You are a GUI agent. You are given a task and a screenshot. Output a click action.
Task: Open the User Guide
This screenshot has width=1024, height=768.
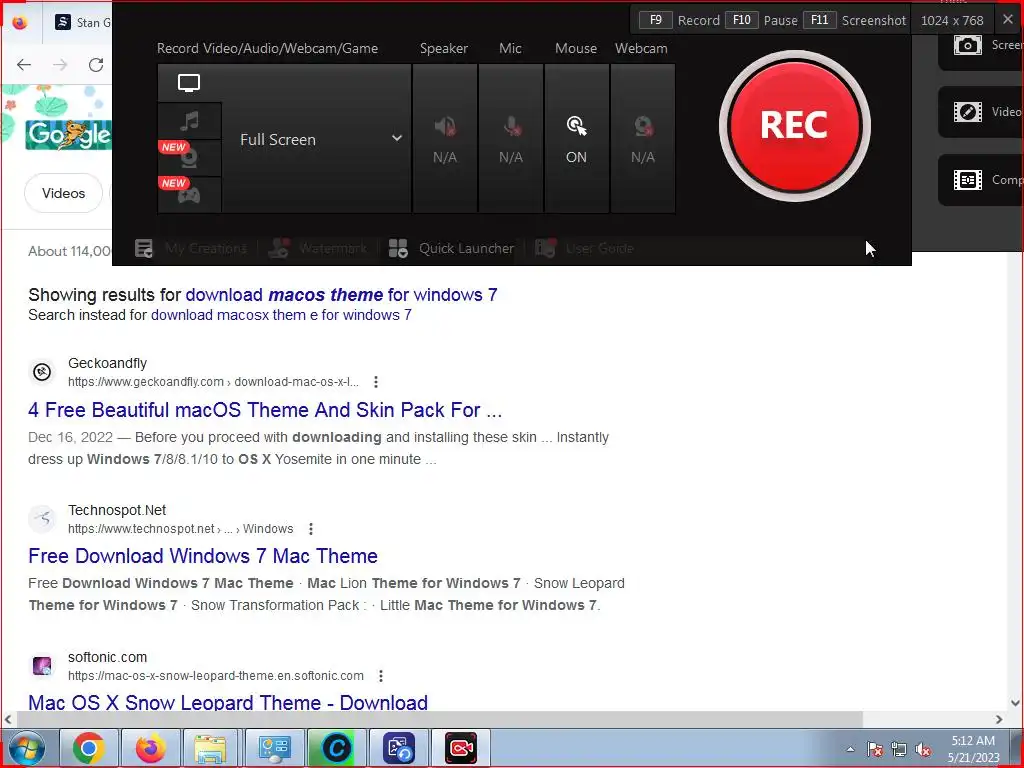(584, 248)
